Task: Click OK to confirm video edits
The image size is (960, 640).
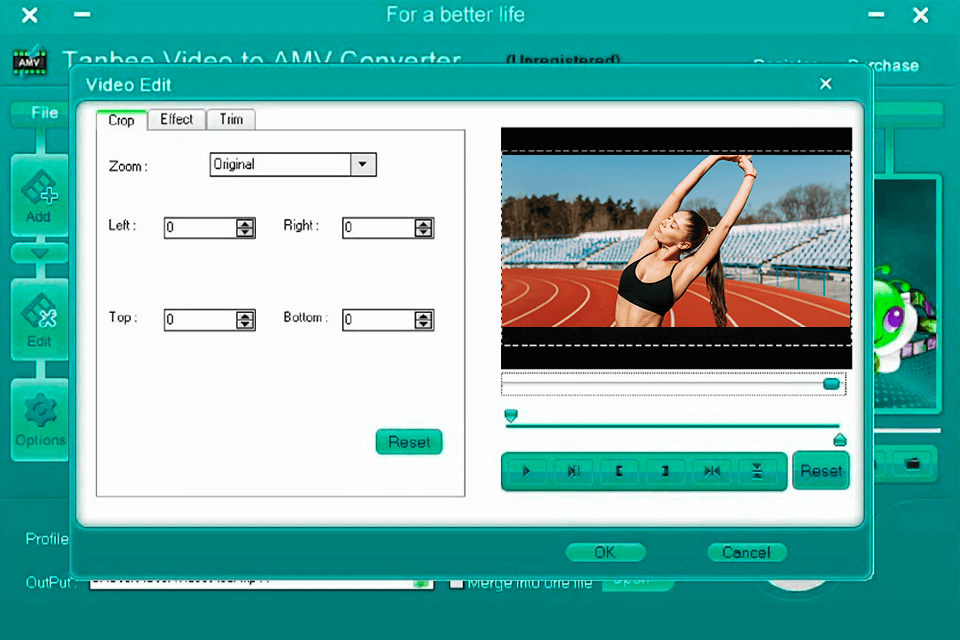Action: tap(605, 552)
